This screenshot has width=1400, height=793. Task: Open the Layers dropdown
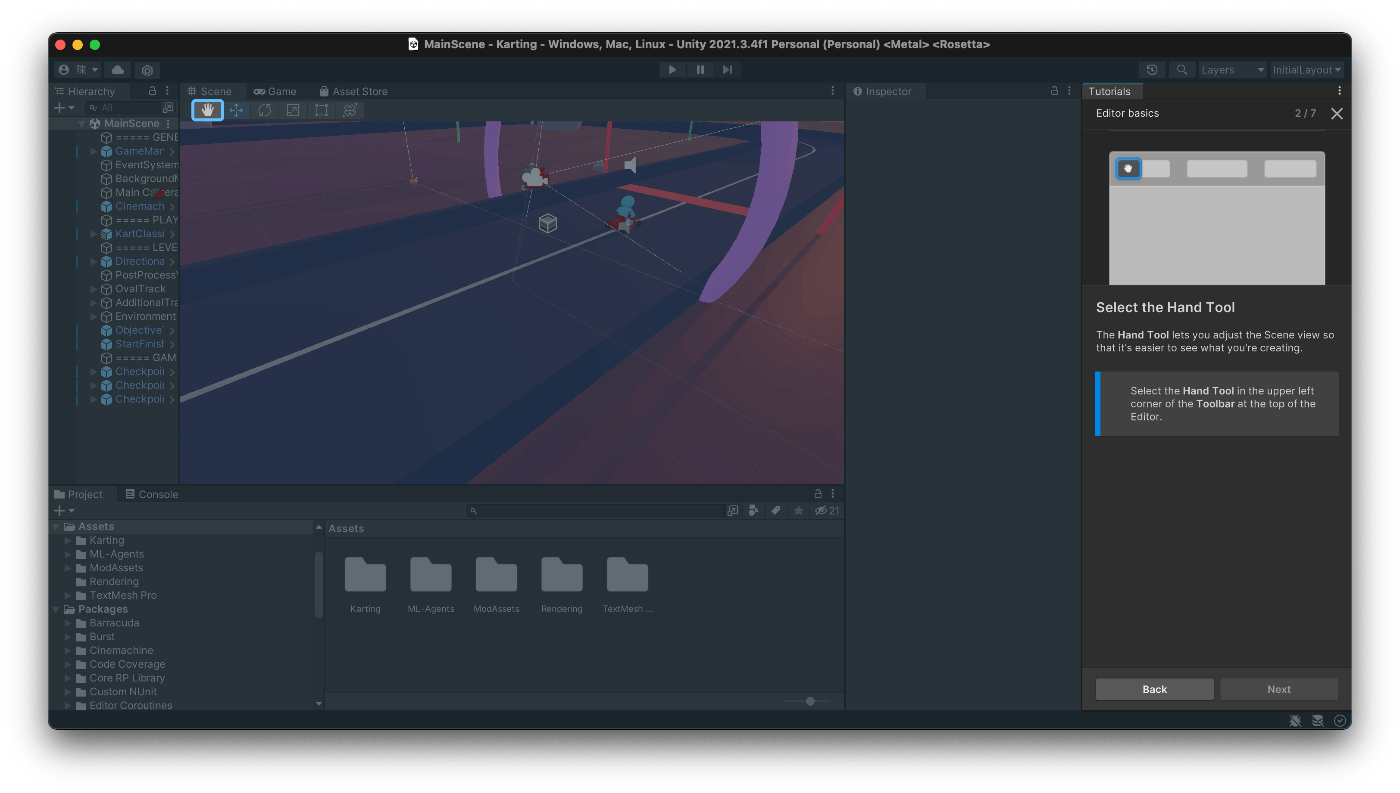pyautogui.click(x=1233, y=70)
